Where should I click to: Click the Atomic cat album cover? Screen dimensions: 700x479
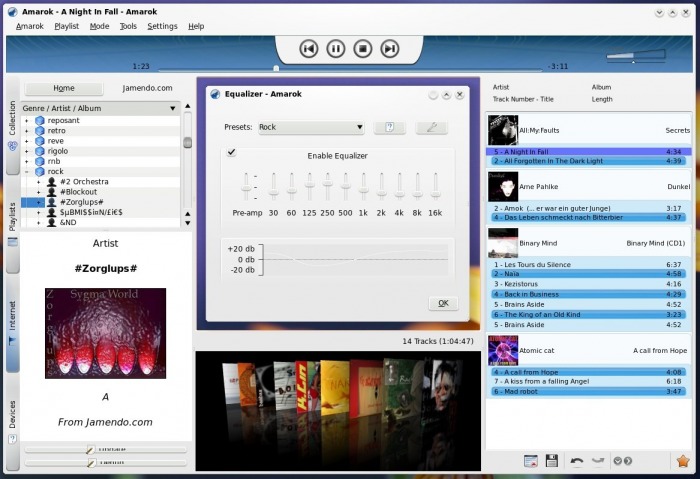point(503,350)
